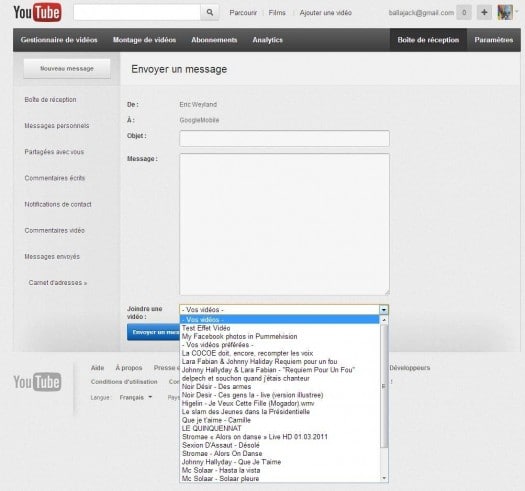Click the ballajack@gmail.com account name
This screenshot has width=525, height=491.
(x=421, y=13)
